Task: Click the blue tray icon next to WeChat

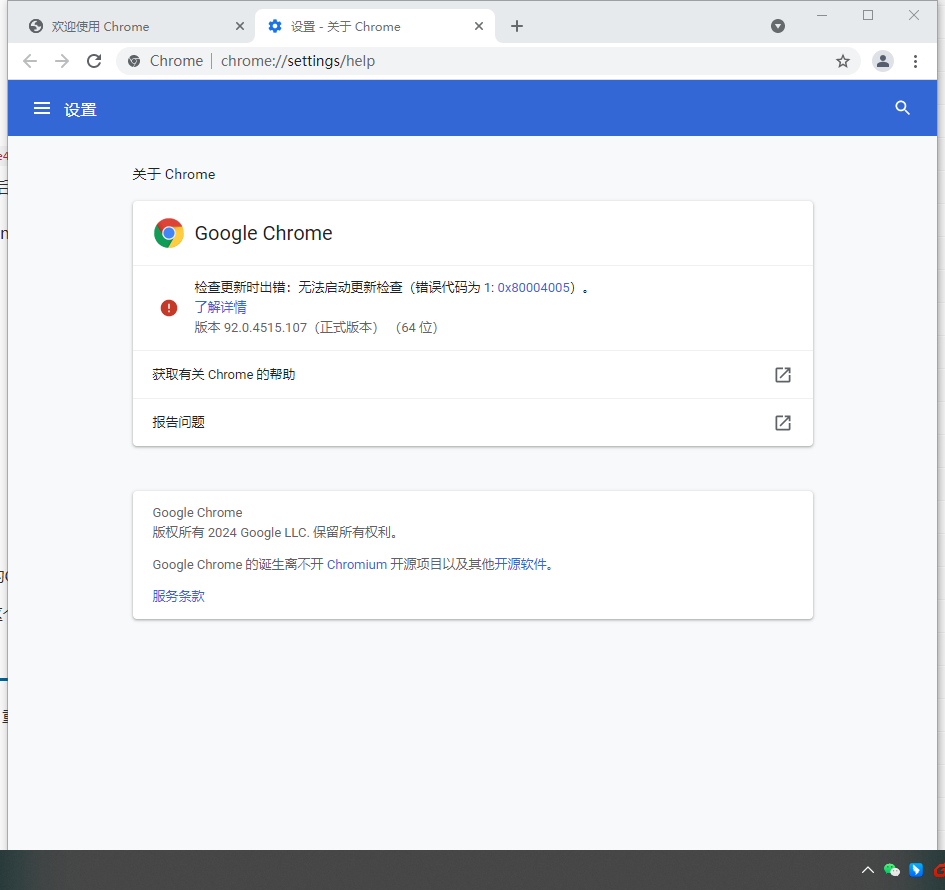Action: (916, 870)
